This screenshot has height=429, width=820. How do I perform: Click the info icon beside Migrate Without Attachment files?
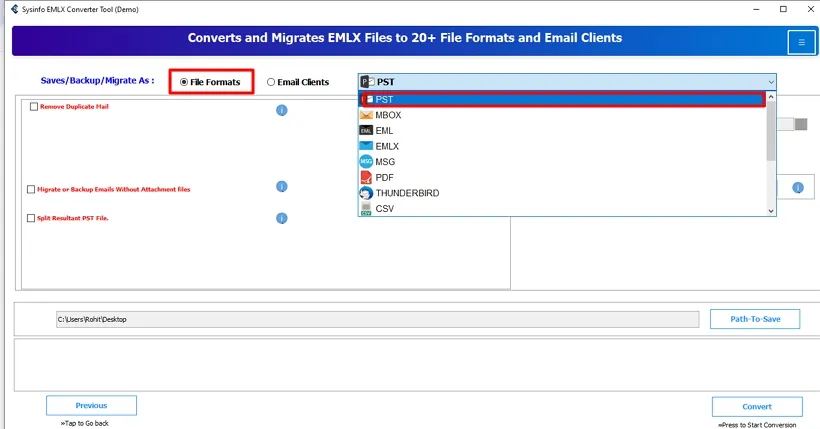tap(281, 187)
